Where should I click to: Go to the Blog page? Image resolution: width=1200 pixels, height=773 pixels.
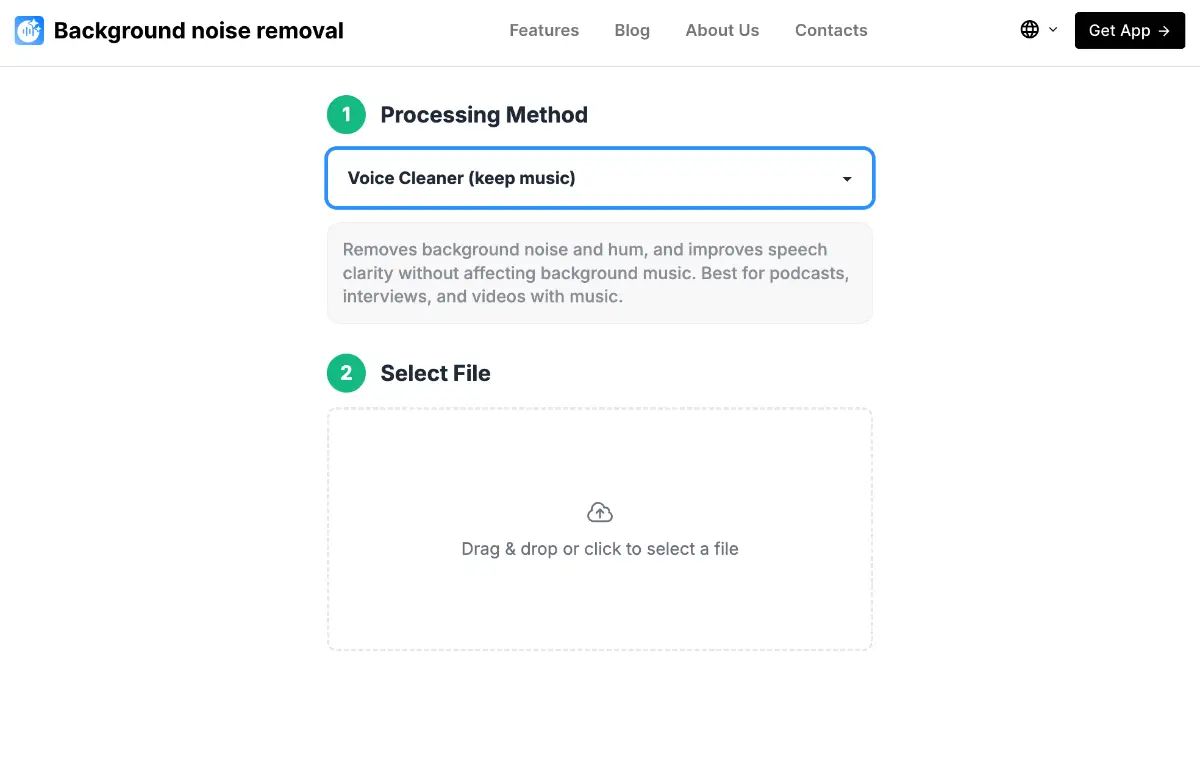click(632, 30)
